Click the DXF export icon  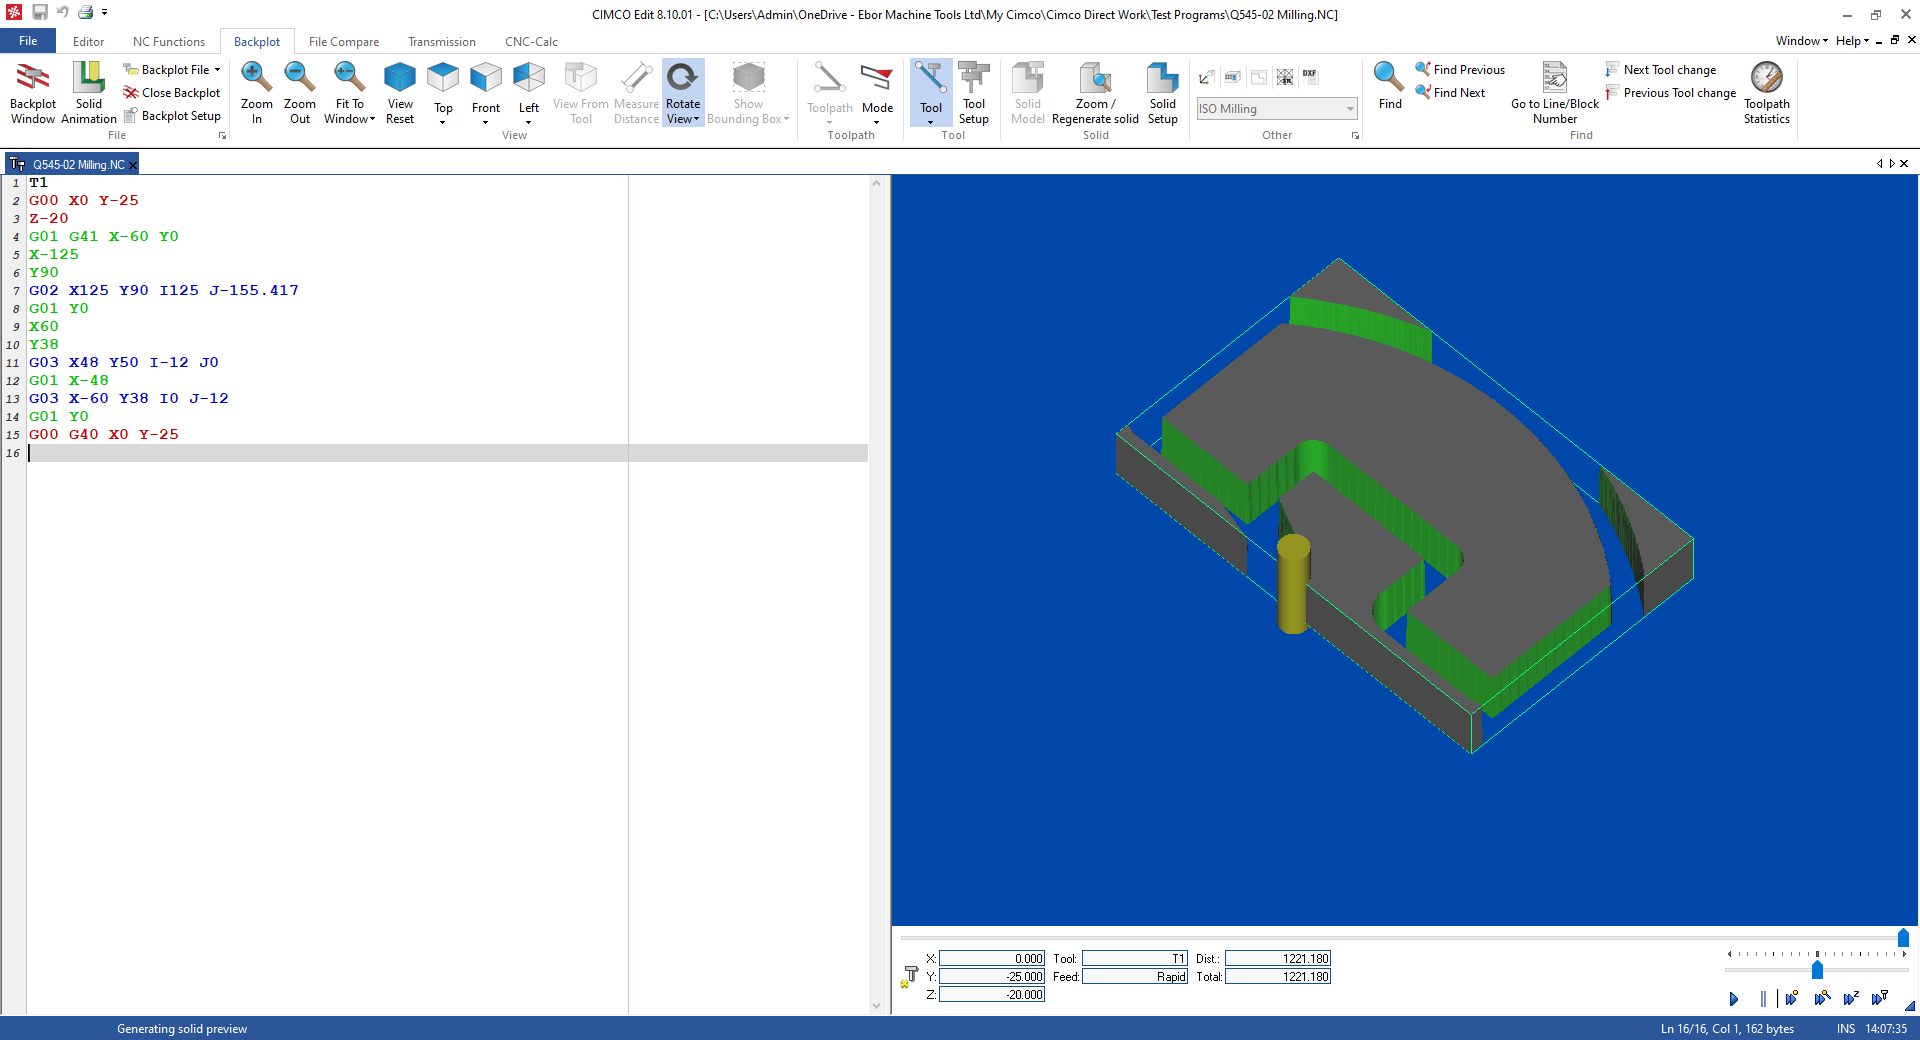pos(1310,76)
